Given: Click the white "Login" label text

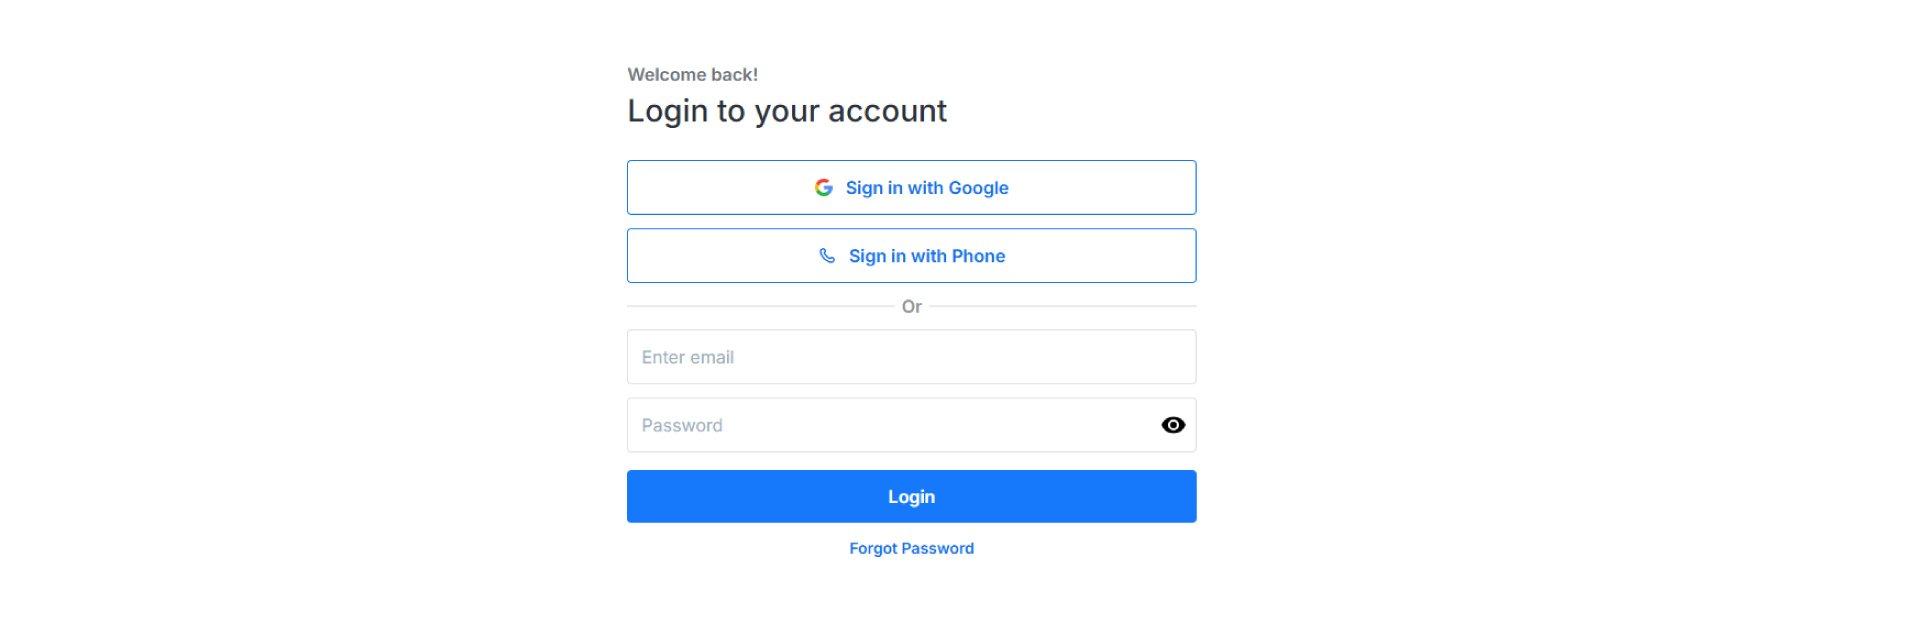Looking at the screenshot, I should pos(911,497).
